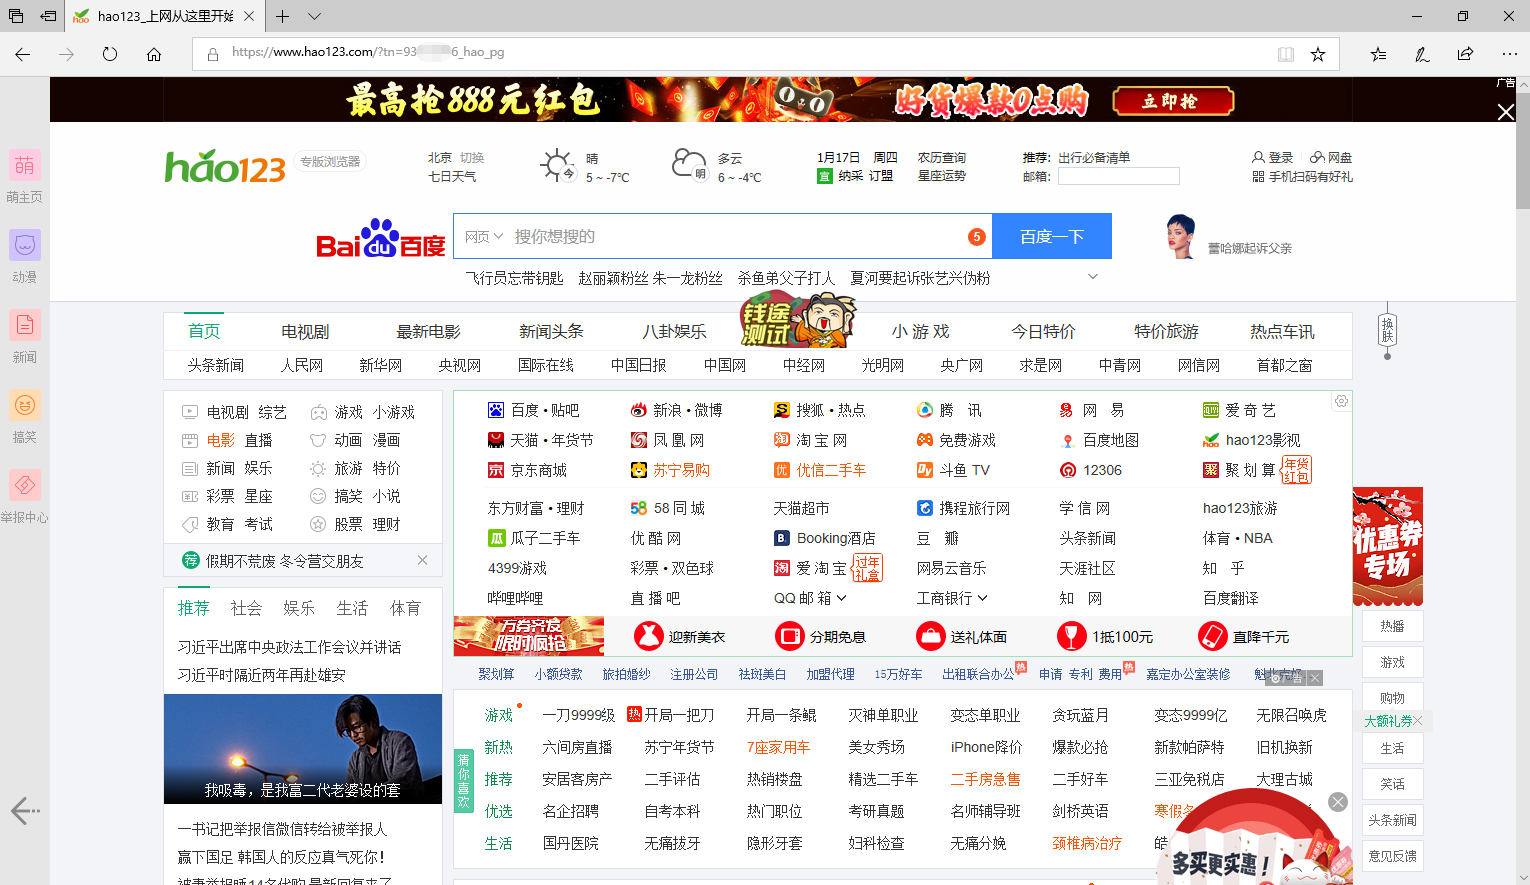This screenshot has height=885, width=1530.
Task: Open 百度地图 via its map pin icon
Action: [x=1070, y=439]
